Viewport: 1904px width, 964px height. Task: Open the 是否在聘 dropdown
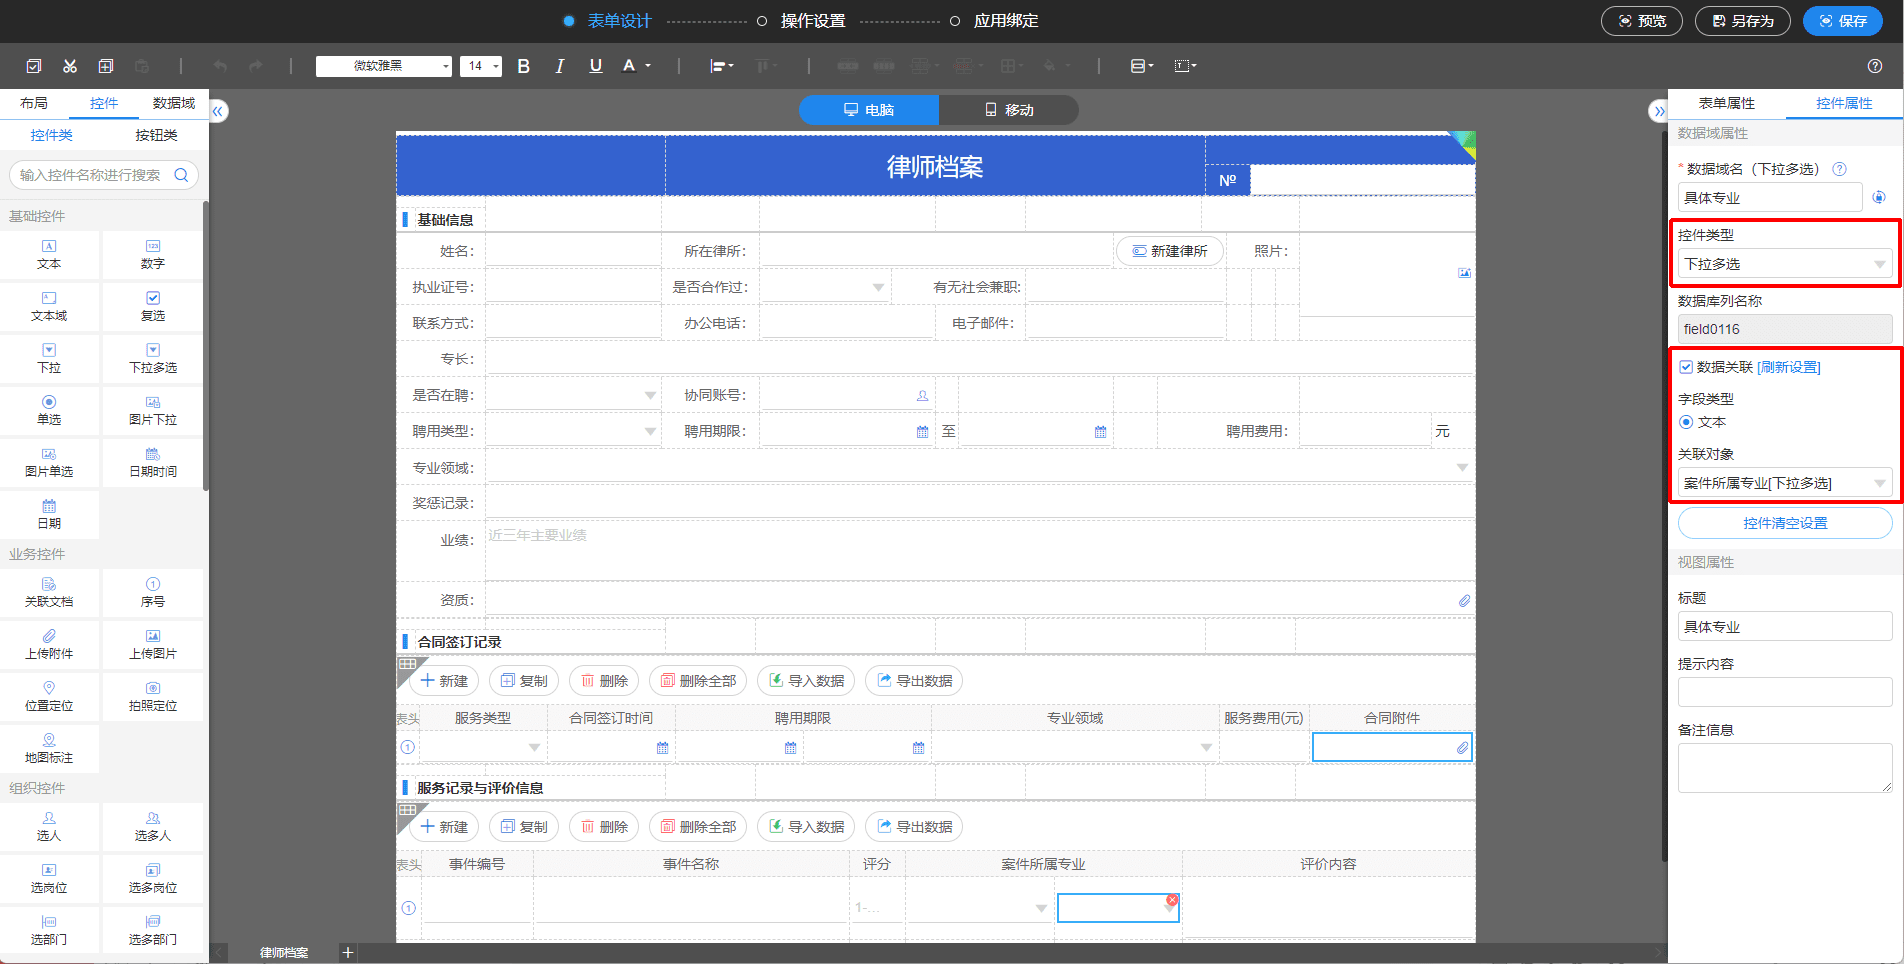[572, 395]
